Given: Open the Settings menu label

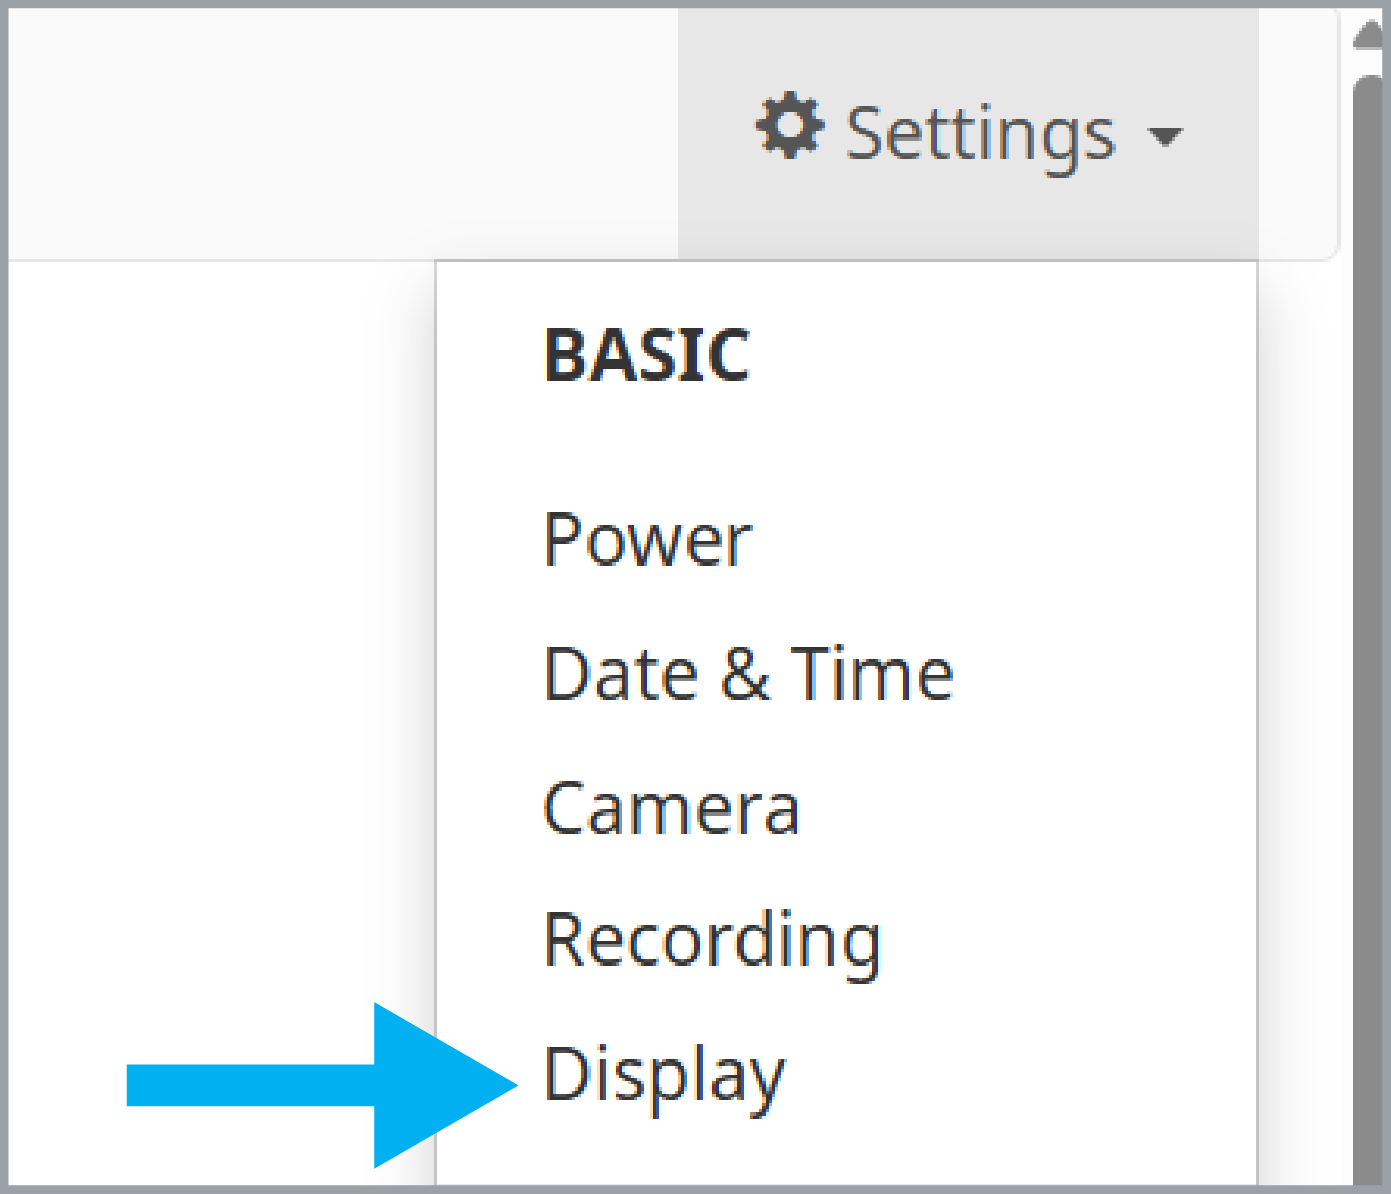Looking at the screenshot, I should (x=980, y=134).
